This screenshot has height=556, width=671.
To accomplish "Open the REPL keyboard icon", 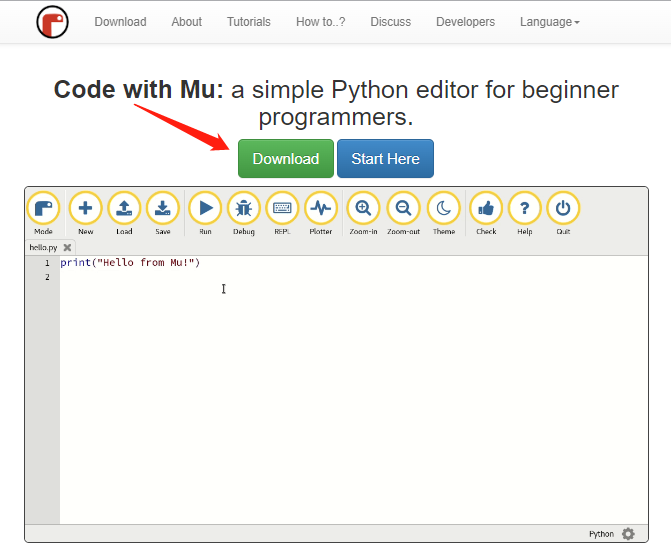I will tap(282, 209).
